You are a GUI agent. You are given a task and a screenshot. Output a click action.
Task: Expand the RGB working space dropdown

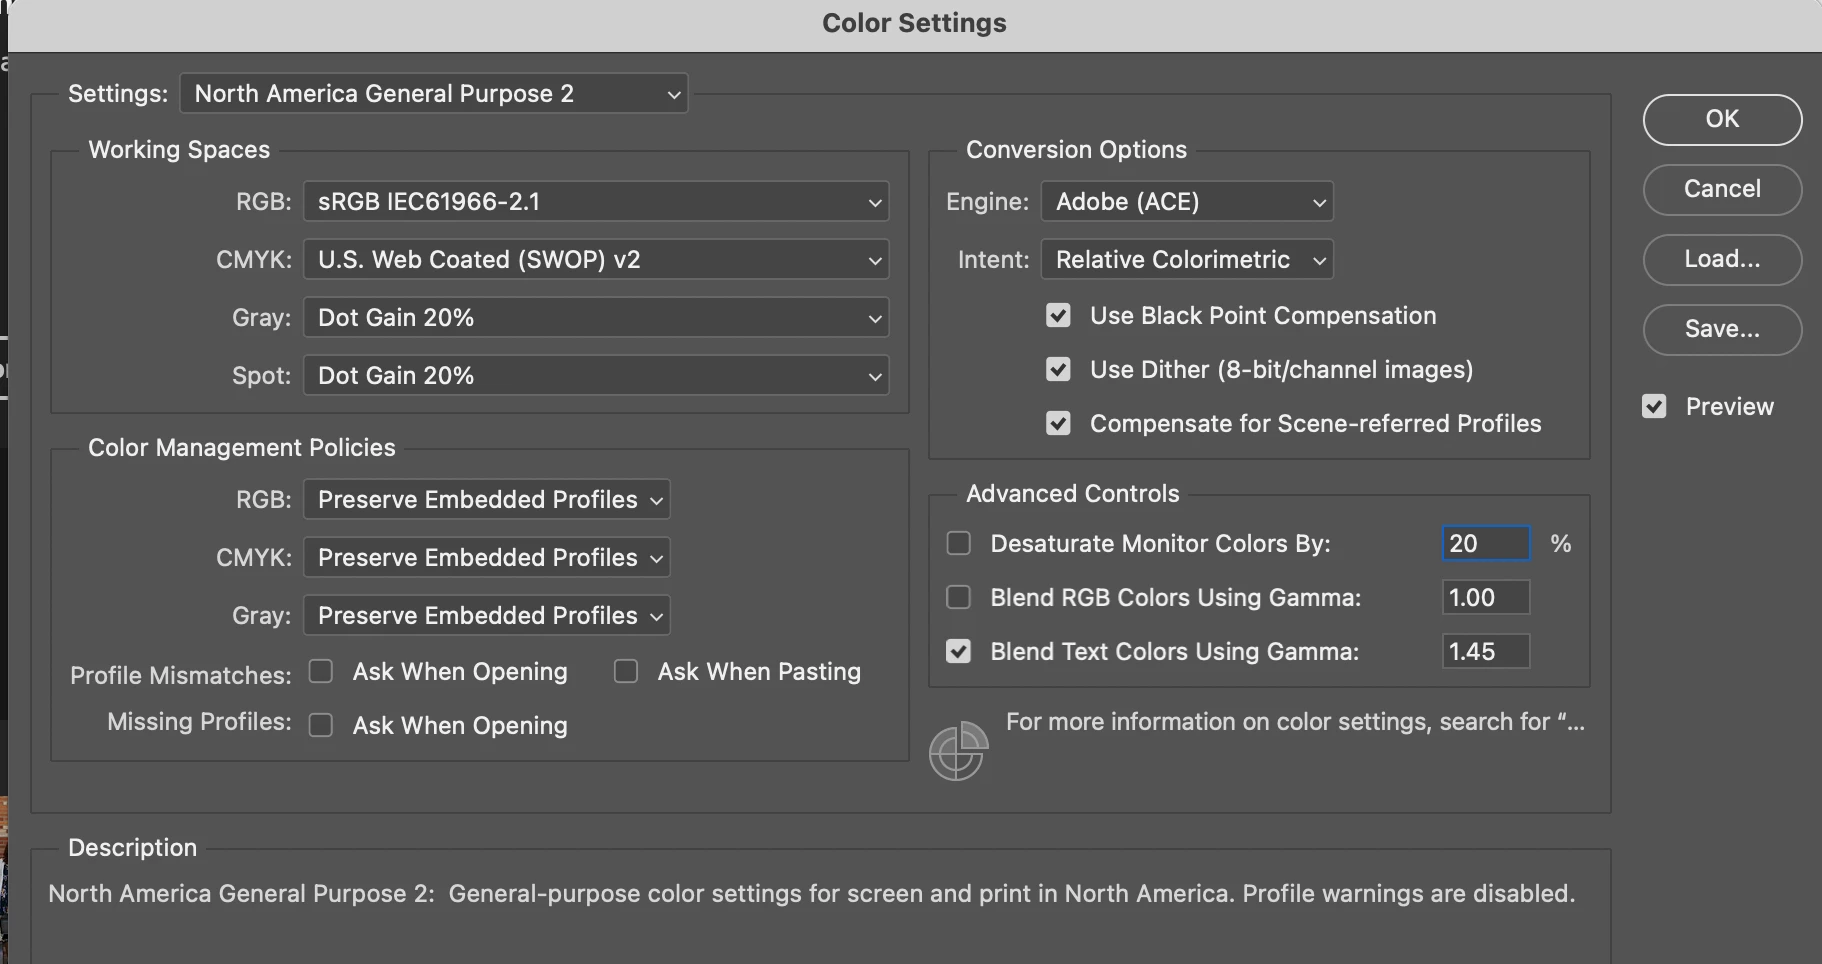(596, 201)
